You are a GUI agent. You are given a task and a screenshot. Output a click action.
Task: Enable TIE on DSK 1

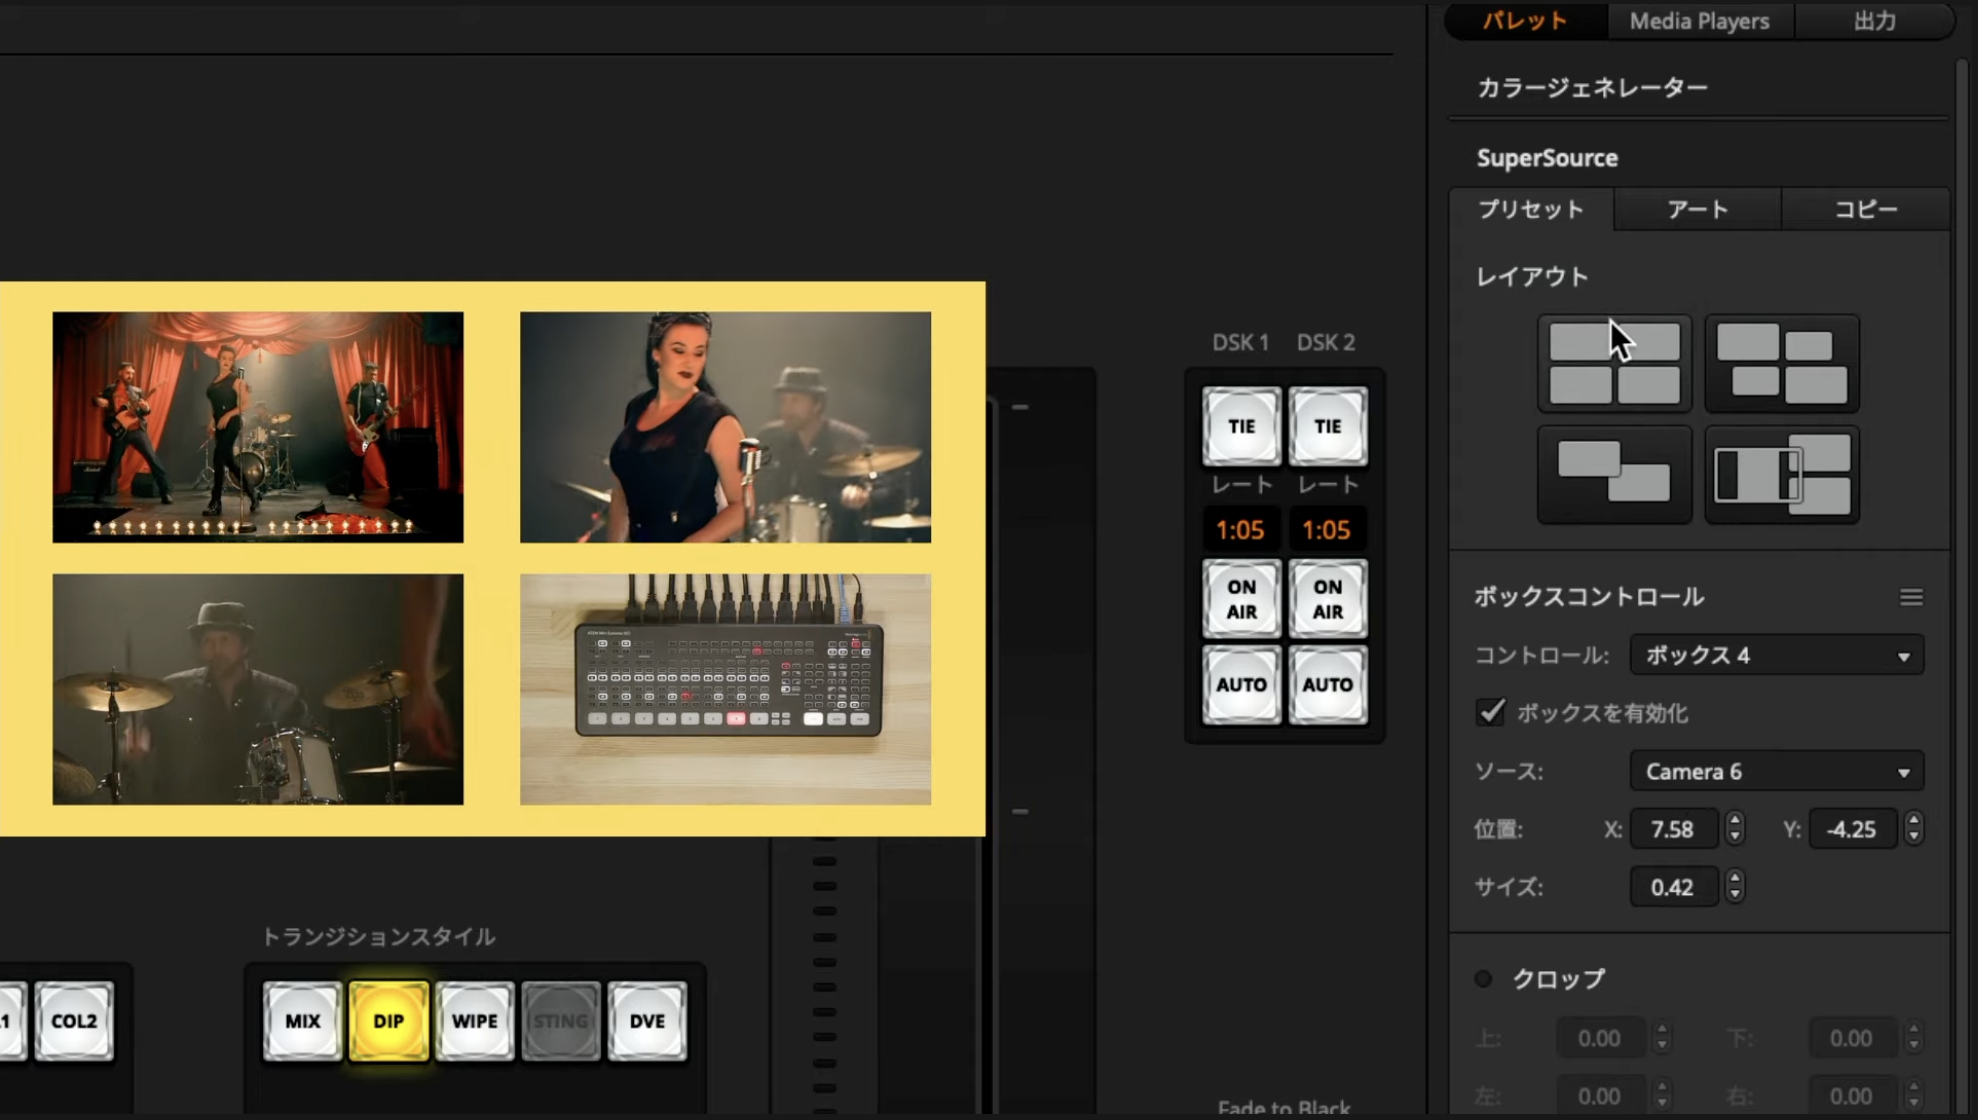(1240, 427)
